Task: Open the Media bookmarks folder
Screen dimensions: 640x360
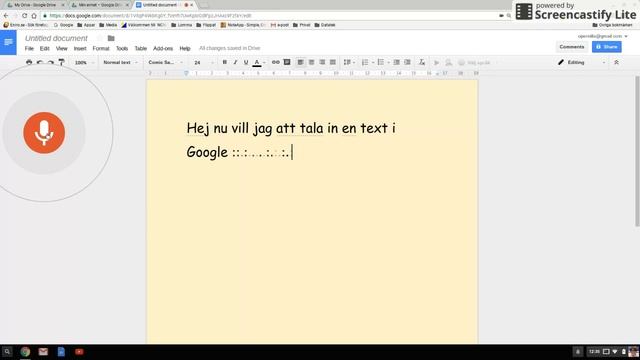Action: point(108,25)
